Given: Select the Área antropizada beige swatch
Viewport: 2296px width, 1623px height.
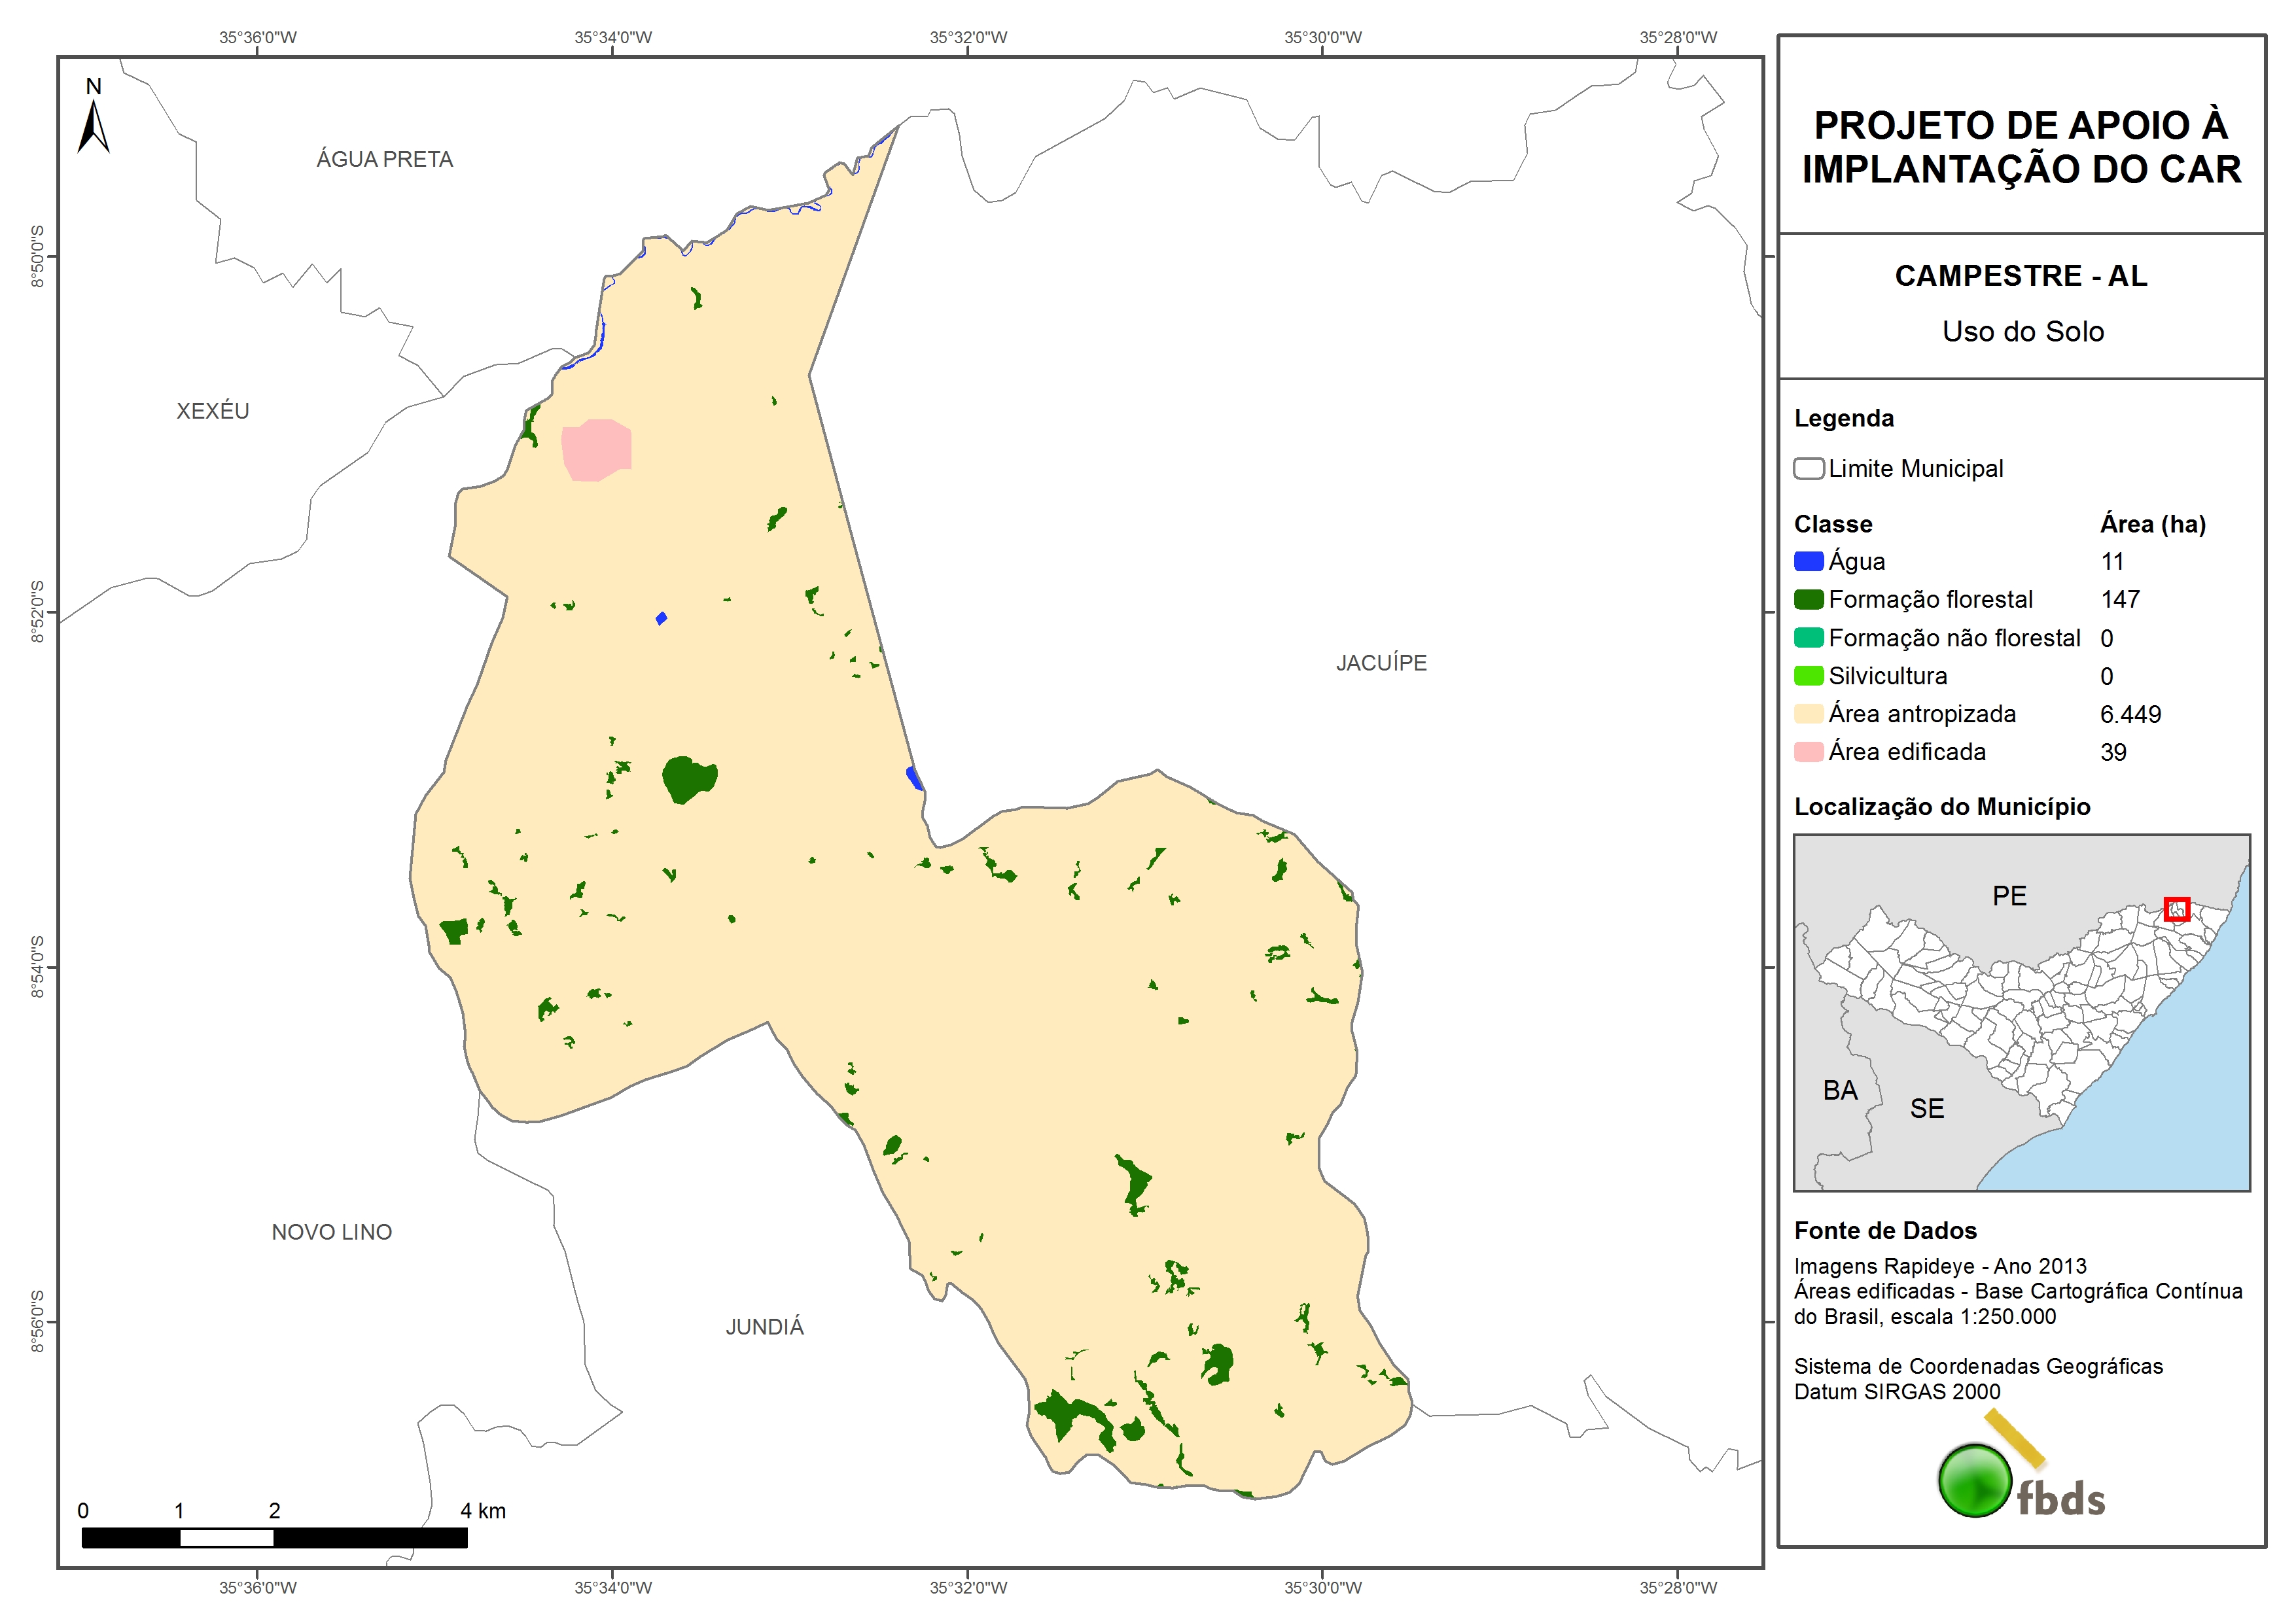Looking at the screenshot, I should tap(1808, 714).
